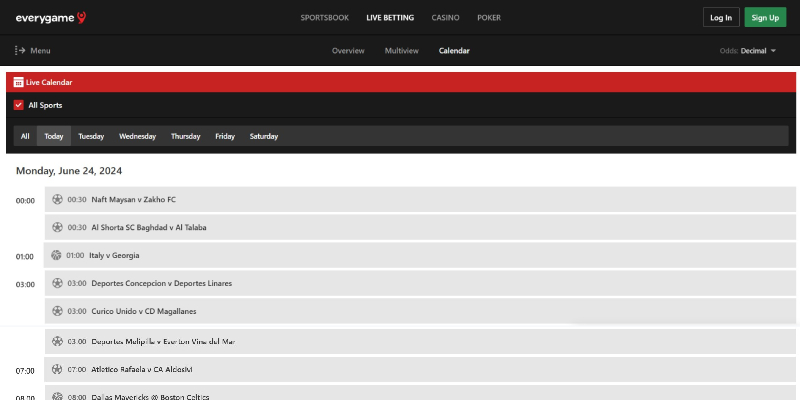Toggle the All Sports checkbox
This screenshot has width=800, height=400.
pyautogui.click(x=19, y=105)
